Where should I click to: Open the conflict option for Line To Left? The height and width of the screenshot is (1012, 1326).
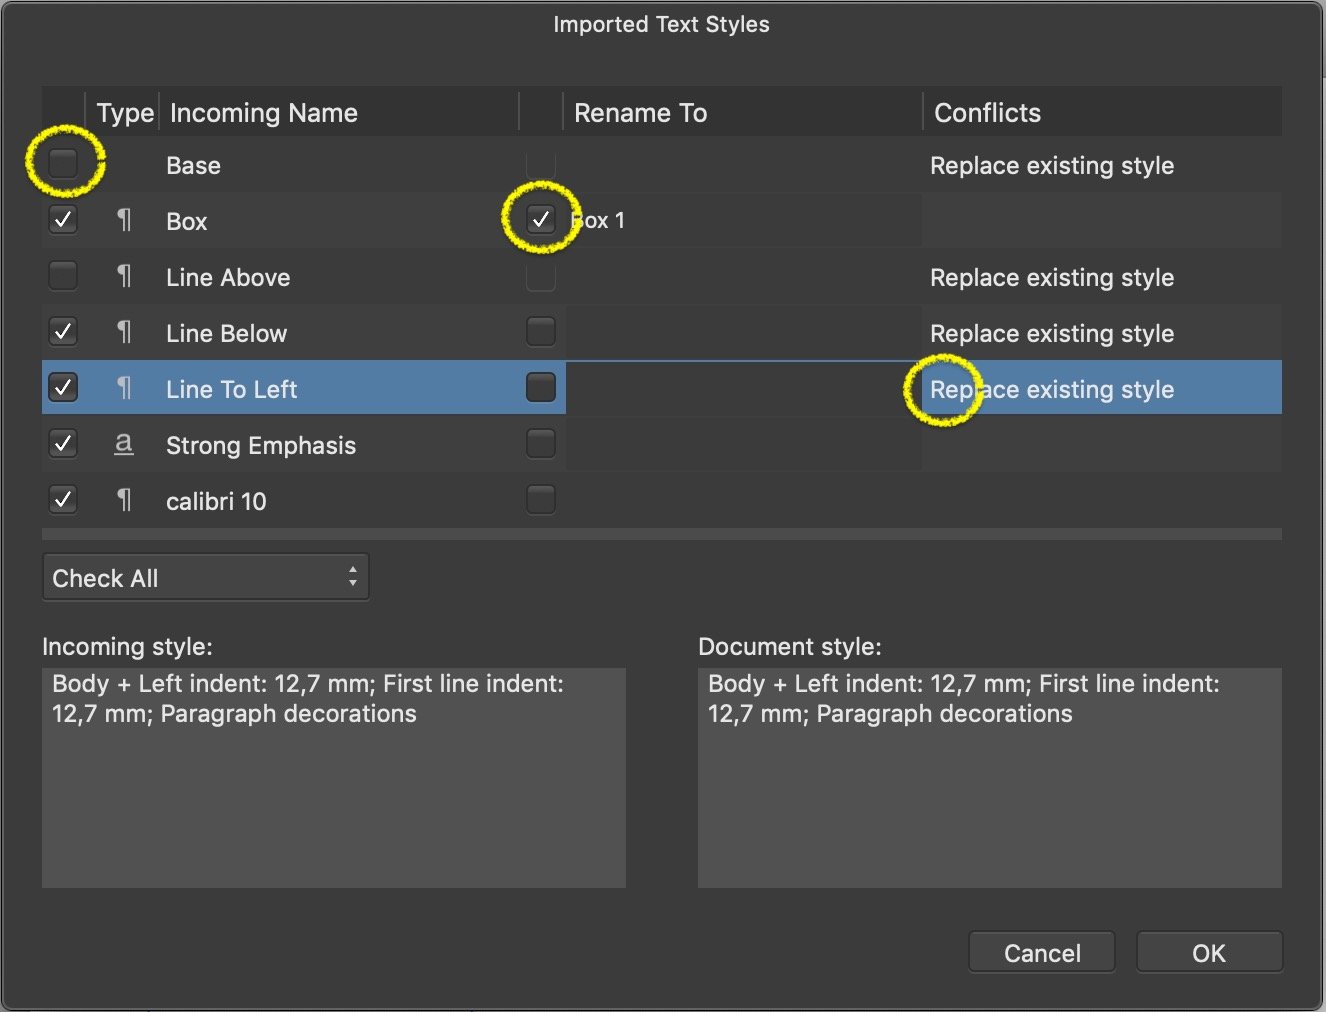point(1052,389)
